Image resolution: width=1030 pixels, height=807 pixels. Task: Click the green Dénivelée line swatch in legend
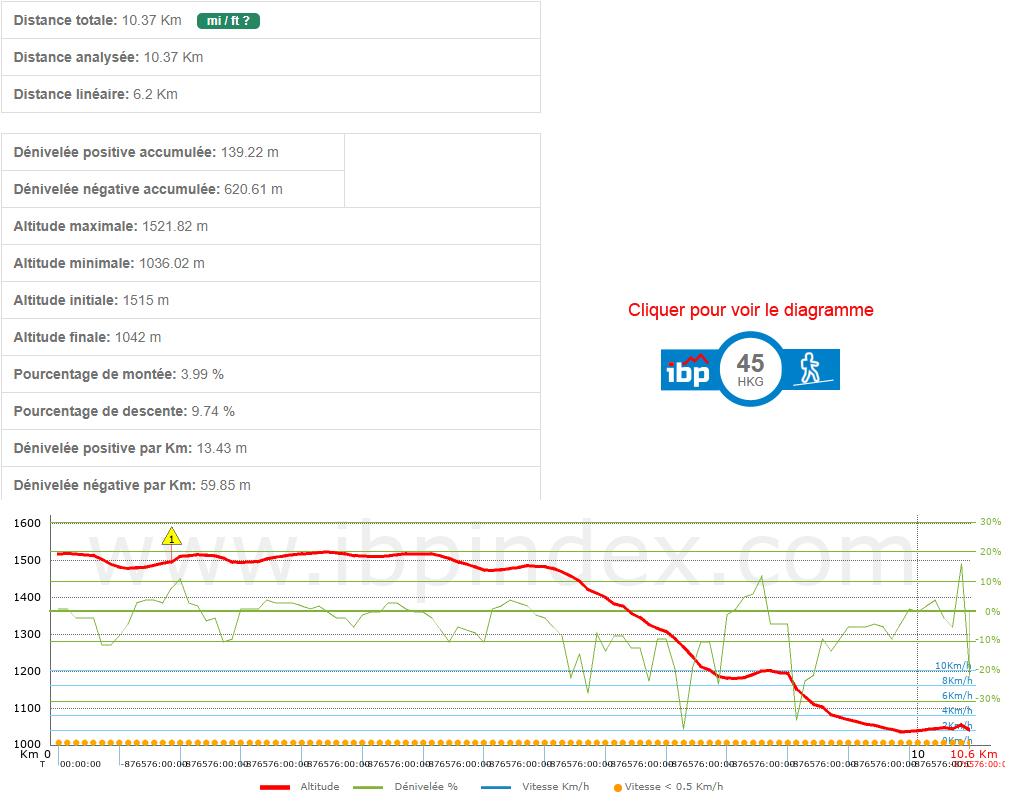[x=369, y=787]
